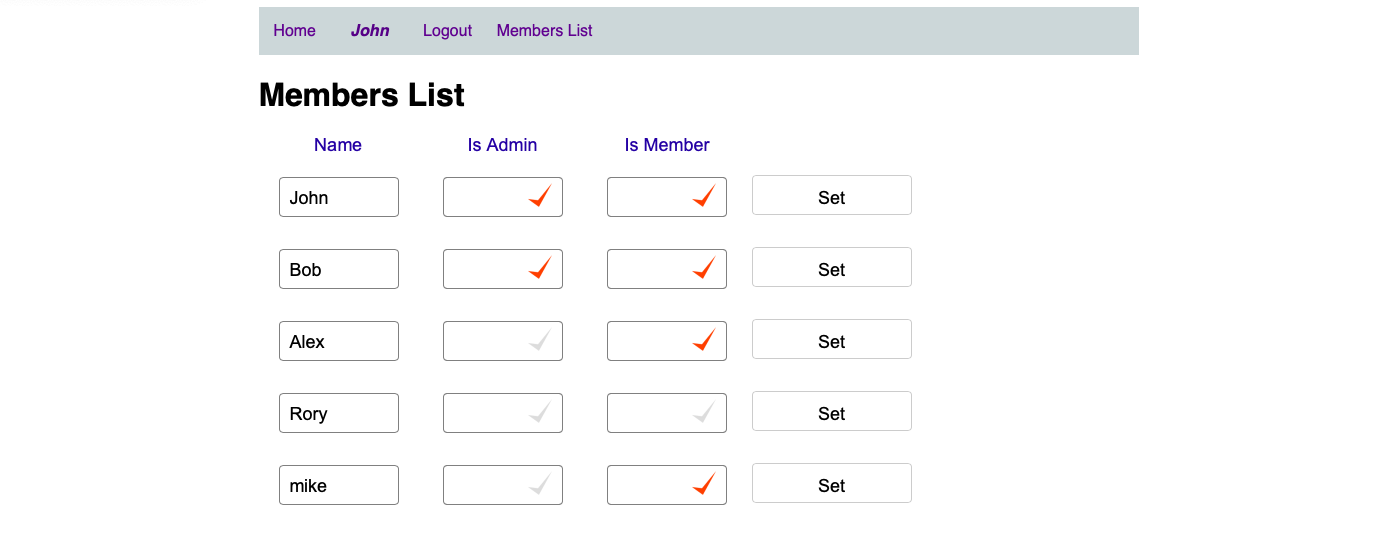Uncheck Alex's Is Member checkmark
Viewport: 1394px width, 549px height.
(704, 341)
